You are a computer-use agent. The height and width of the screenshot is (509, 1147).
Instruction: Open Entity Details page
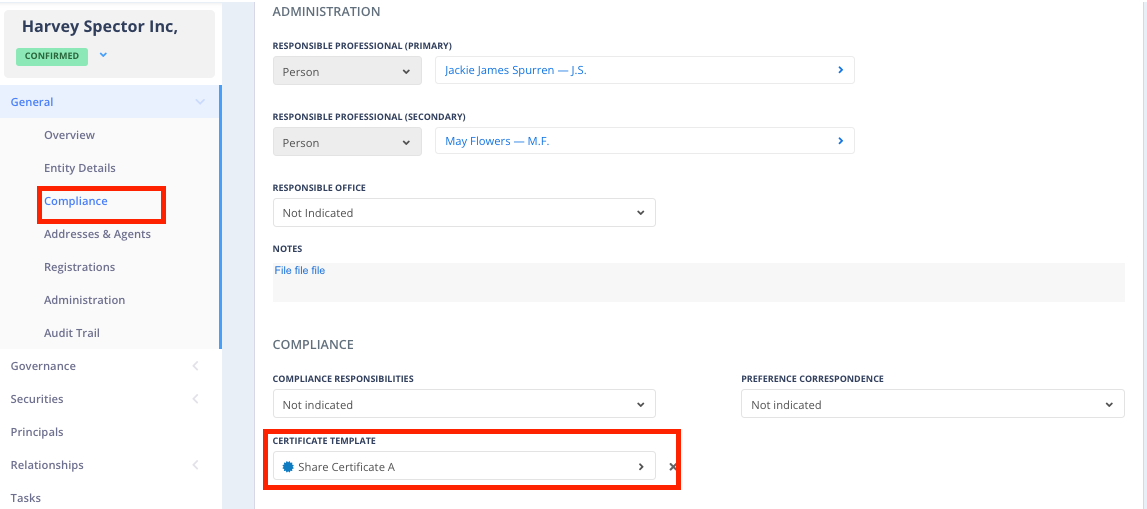click(80, 168)
